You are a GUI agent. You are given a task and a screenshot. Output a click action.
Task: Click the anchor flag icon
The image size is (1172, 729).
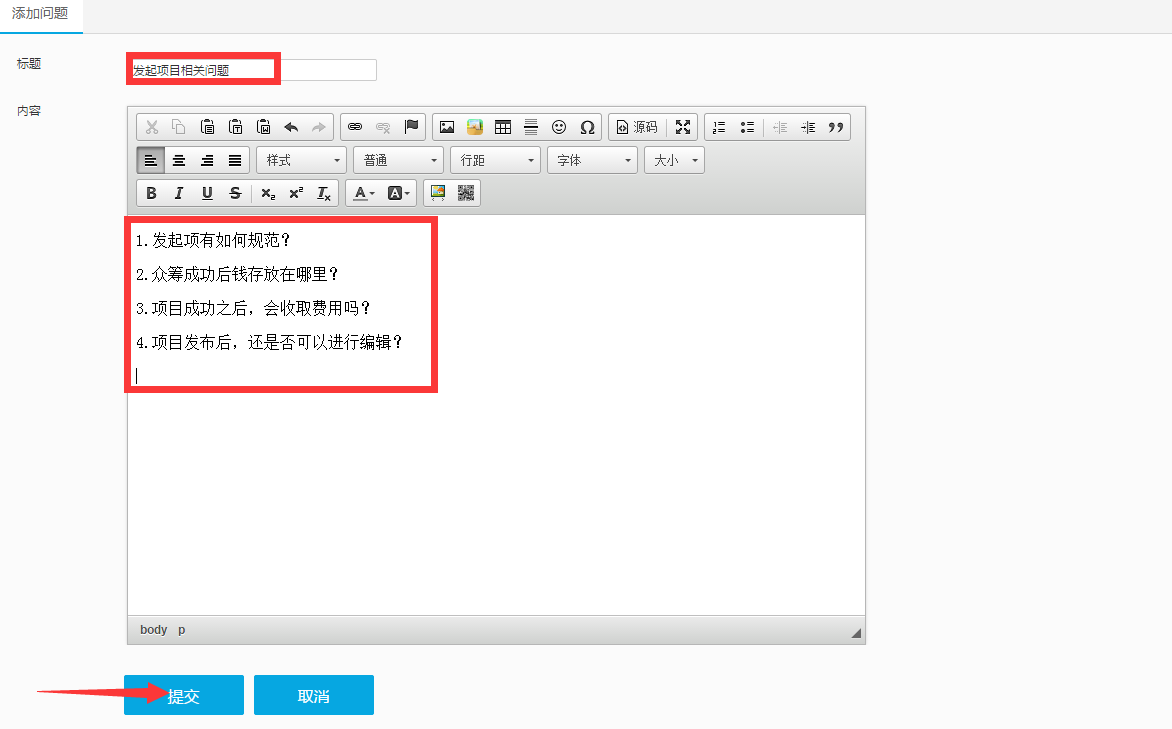tap(411, 127)
